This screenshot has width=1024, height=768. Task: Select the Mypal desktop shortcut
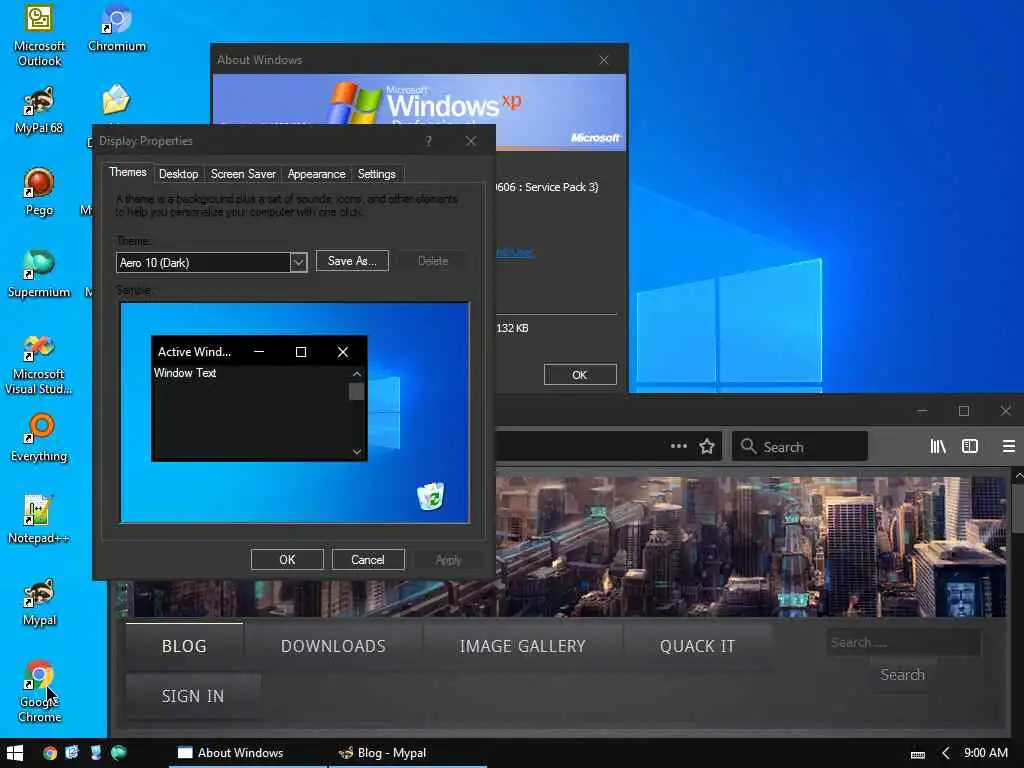[x=39, y=601]
